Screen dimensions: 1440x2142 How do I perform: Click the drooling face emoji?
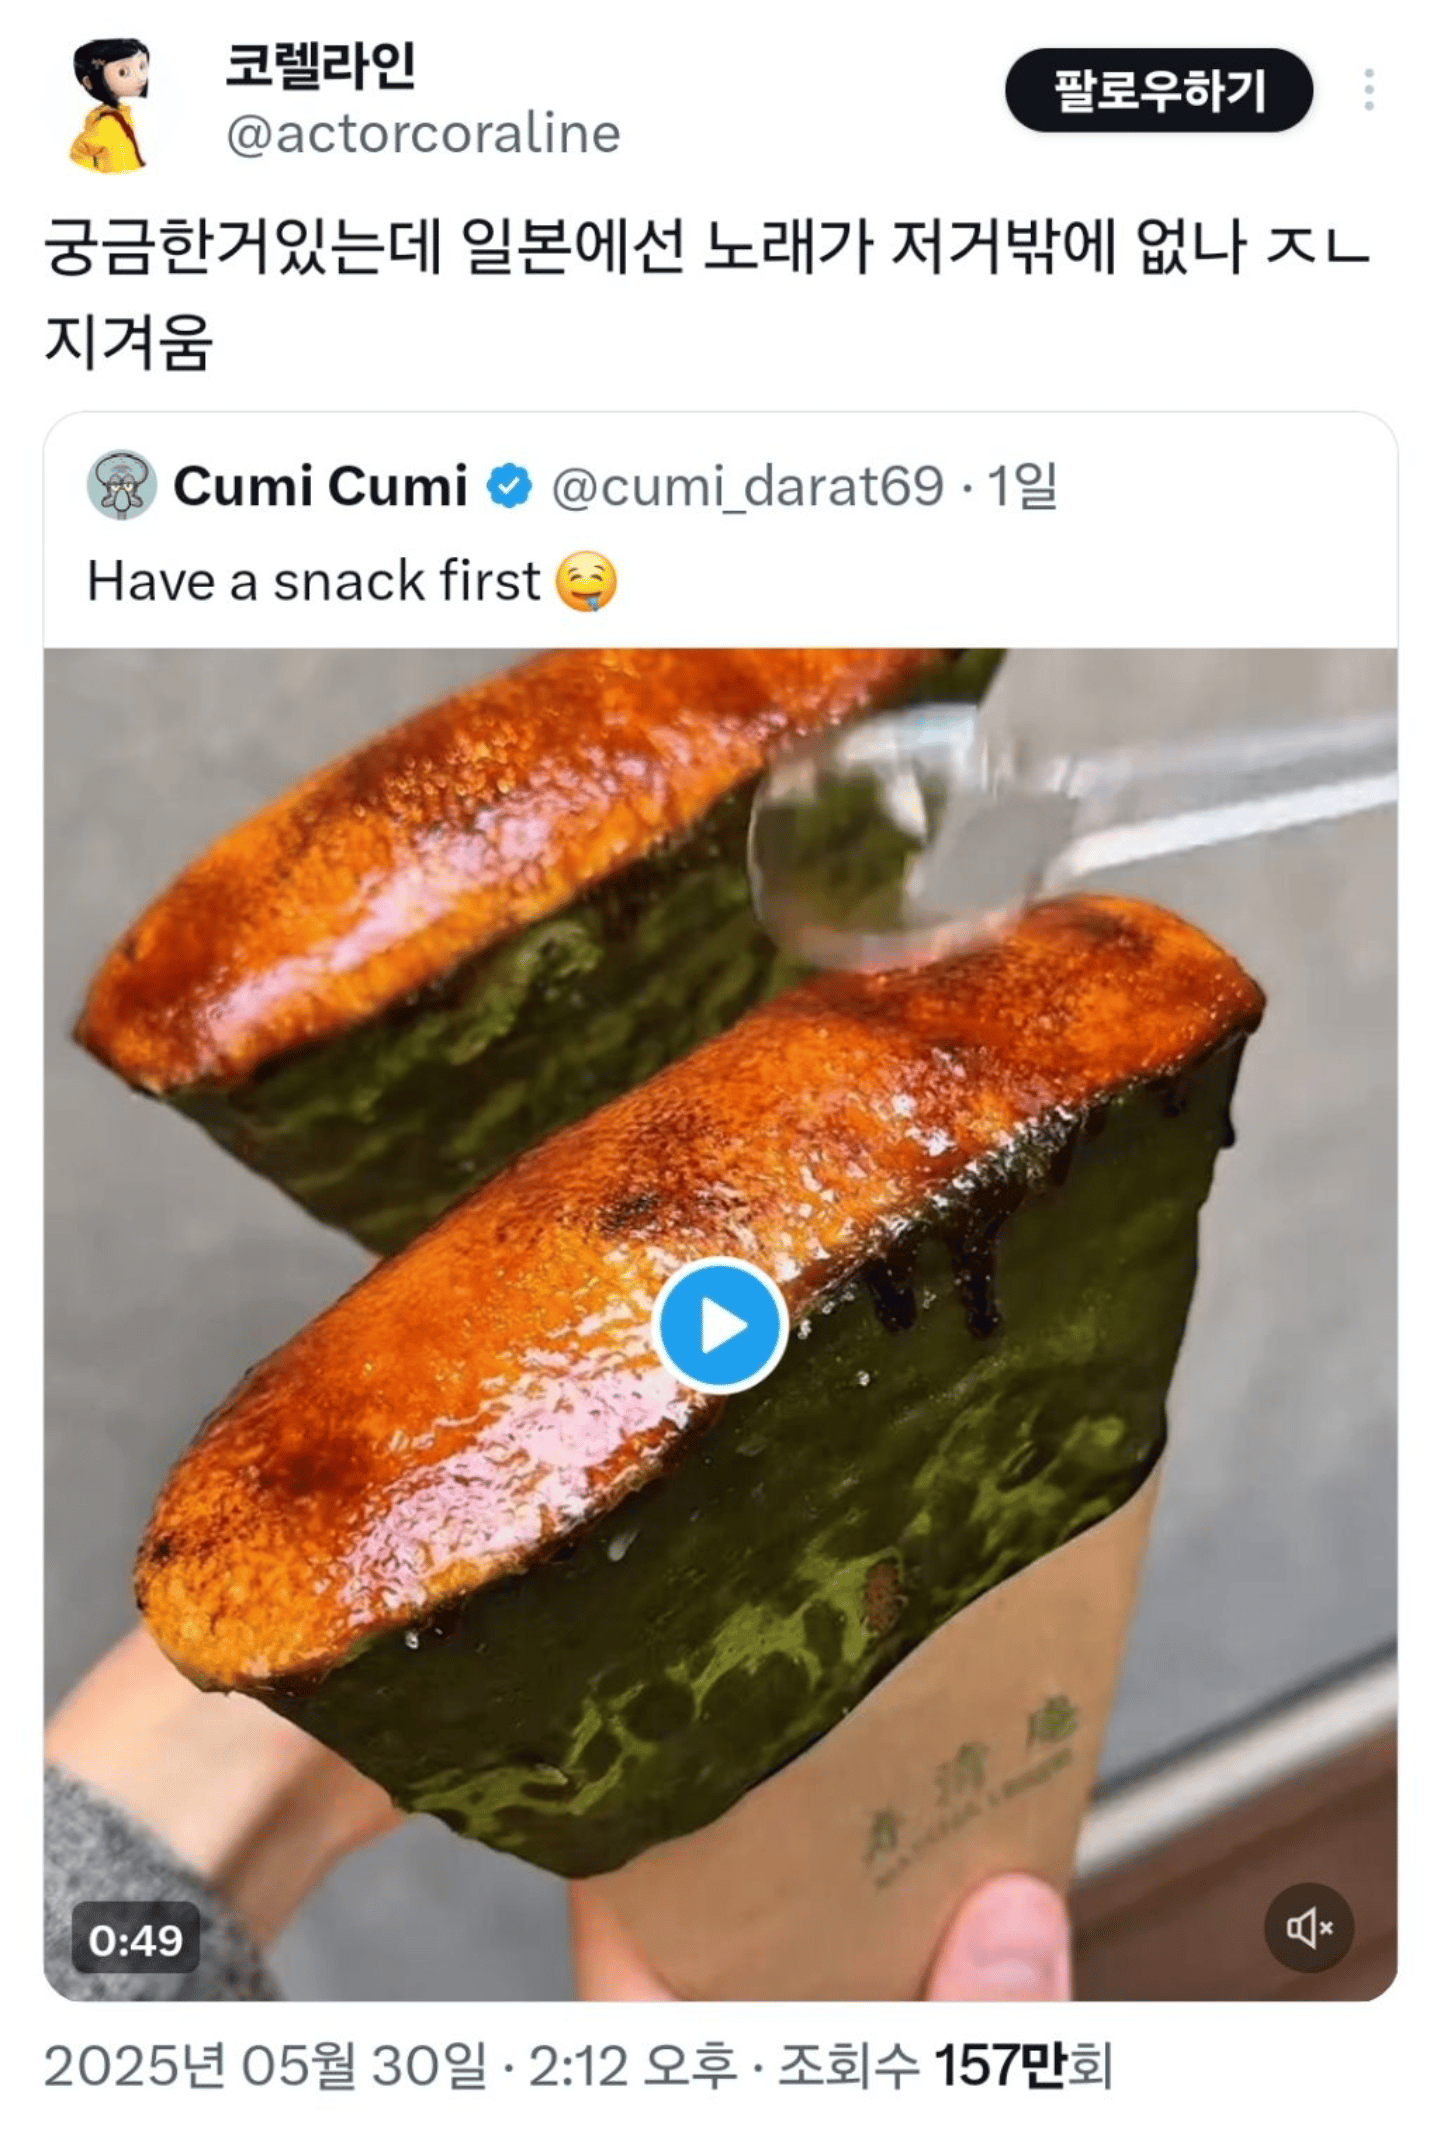click(586, 581)
